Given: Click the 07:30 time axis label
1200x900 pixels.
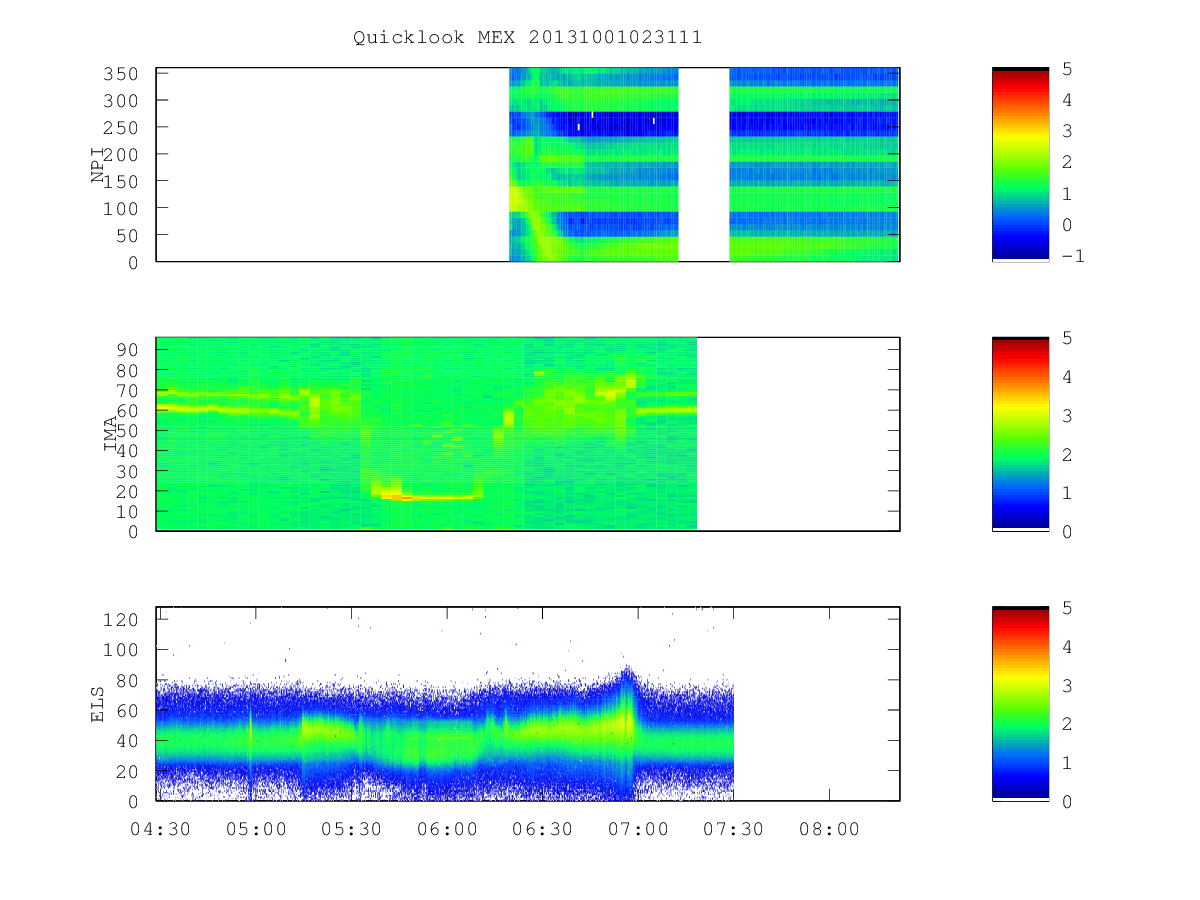Looking at the screenshot, I should 733,830.
